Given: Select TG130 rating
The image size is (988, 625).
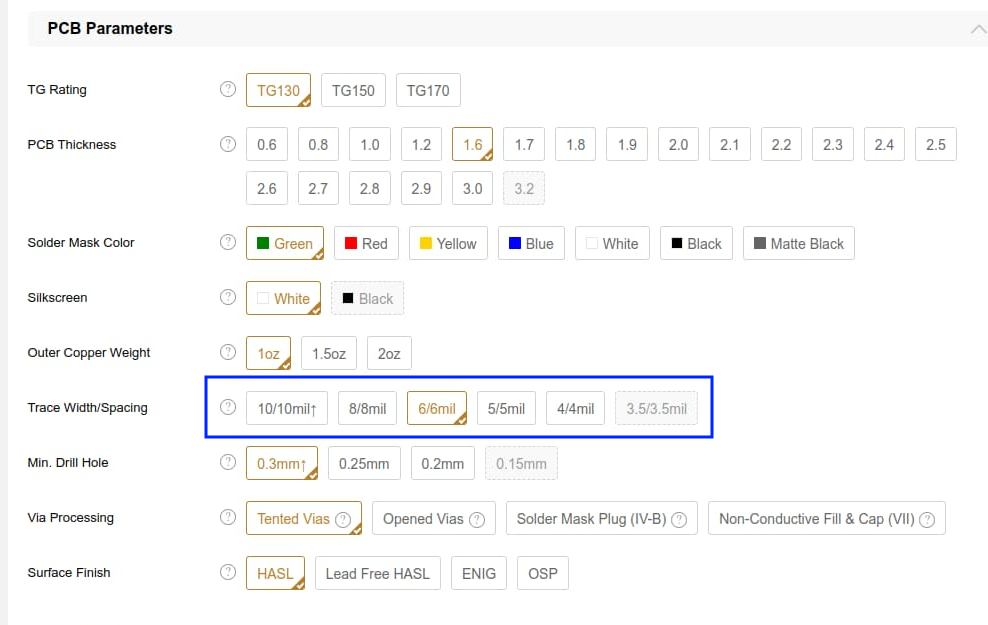Looking at the screenshot, I should tap(279, 90).
